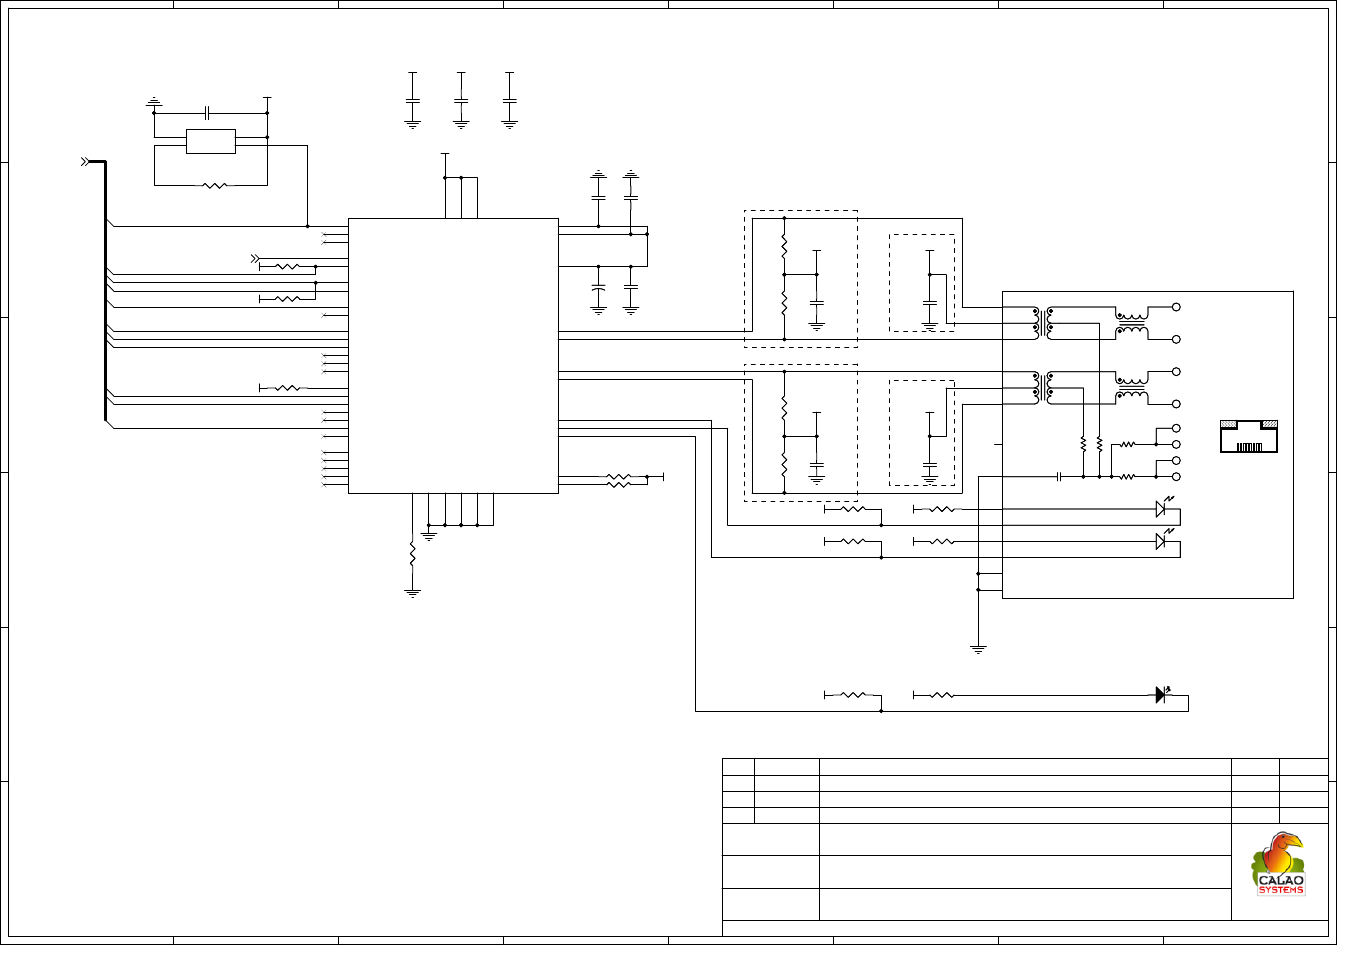Select the lower isolation transformer symbol
Image resolution: width=1351 pixels, height=954 pixels.
(x=1044, y=387)
